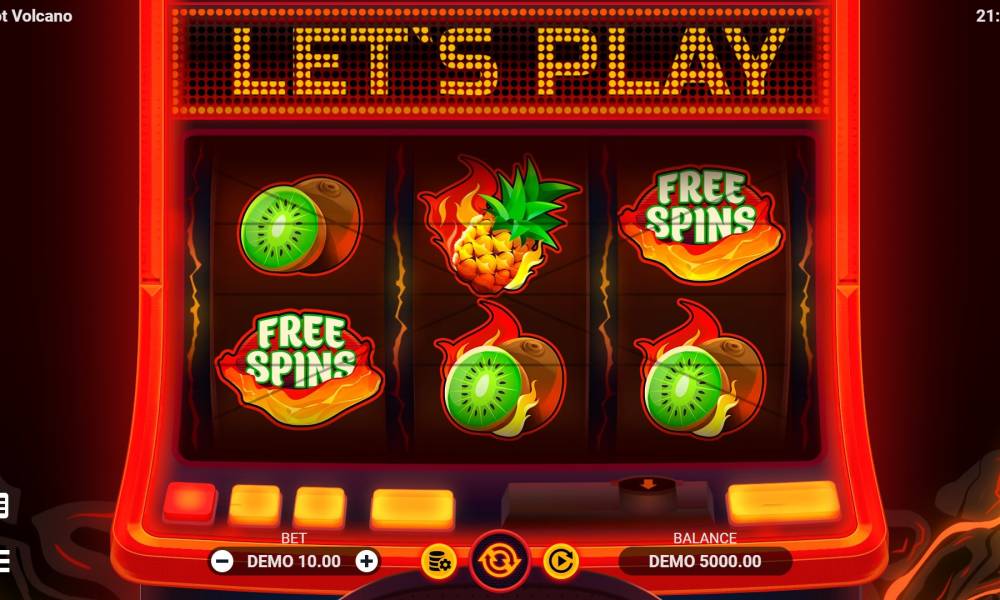The height and width of the screenshot is (600, 1000).
Task: Select the Free Spins symbol on the first reel
Action: tap(300, 368)
